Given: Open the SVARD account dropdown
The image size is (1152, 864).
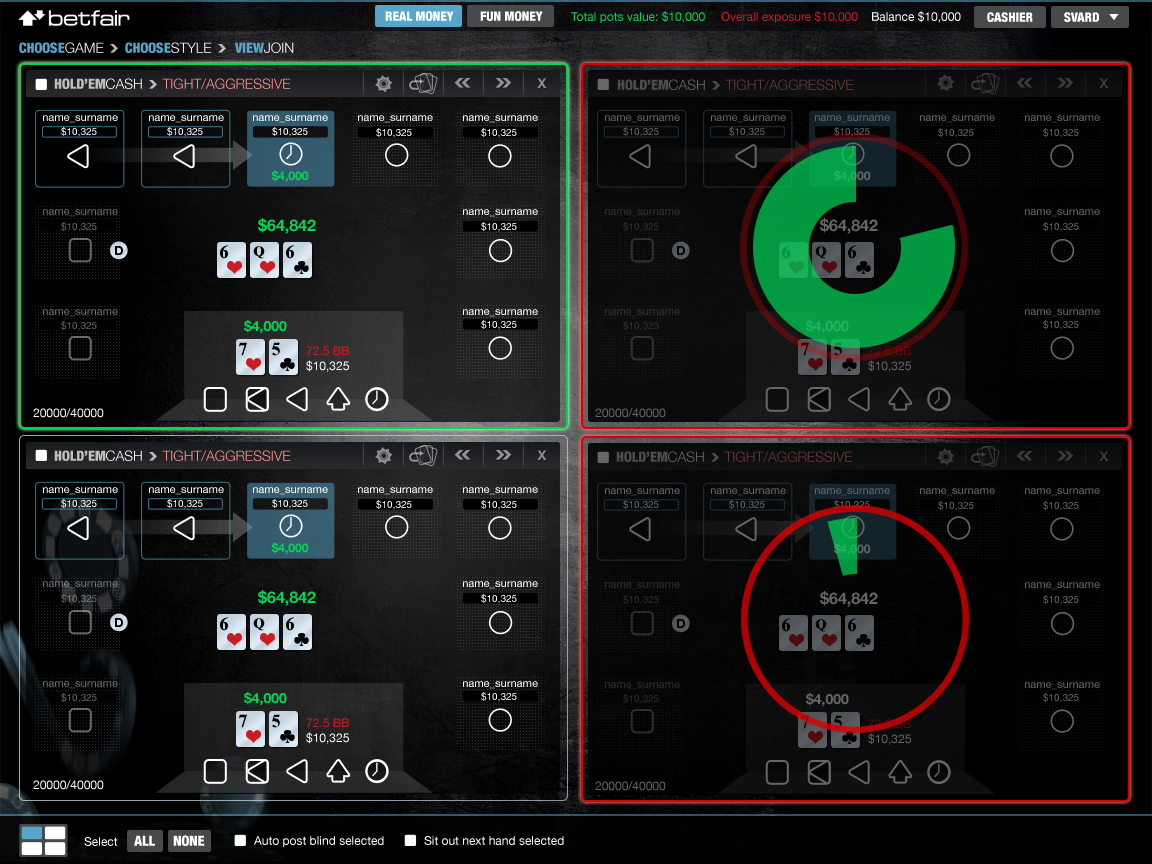Looking at the screenshot, I should [1090, 17].
